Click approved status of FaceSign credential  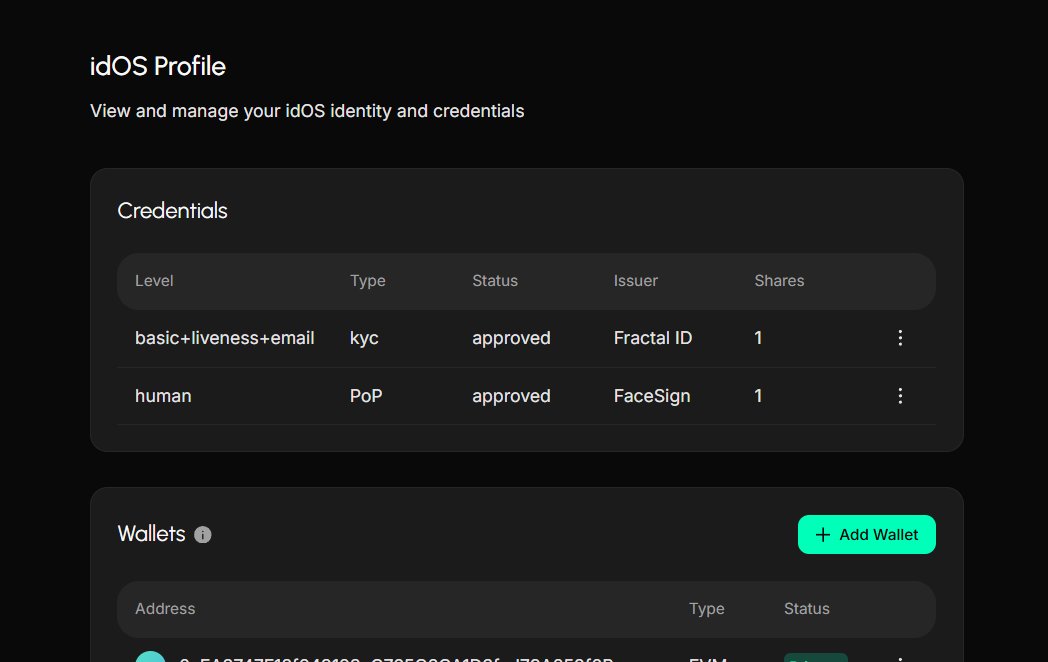pyautogui.click(x=511, y=396)
